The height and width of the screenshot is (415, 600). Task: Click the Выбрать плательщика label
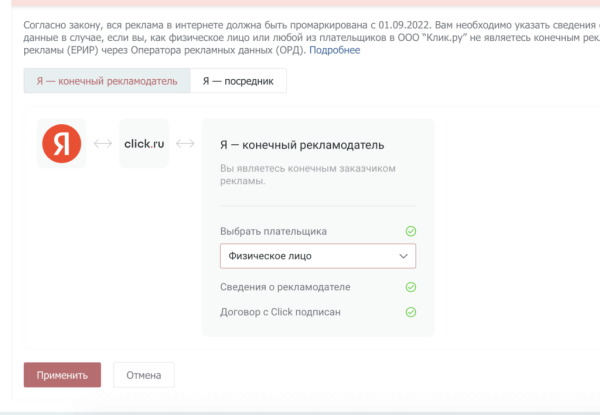click(x=273, y=231)
